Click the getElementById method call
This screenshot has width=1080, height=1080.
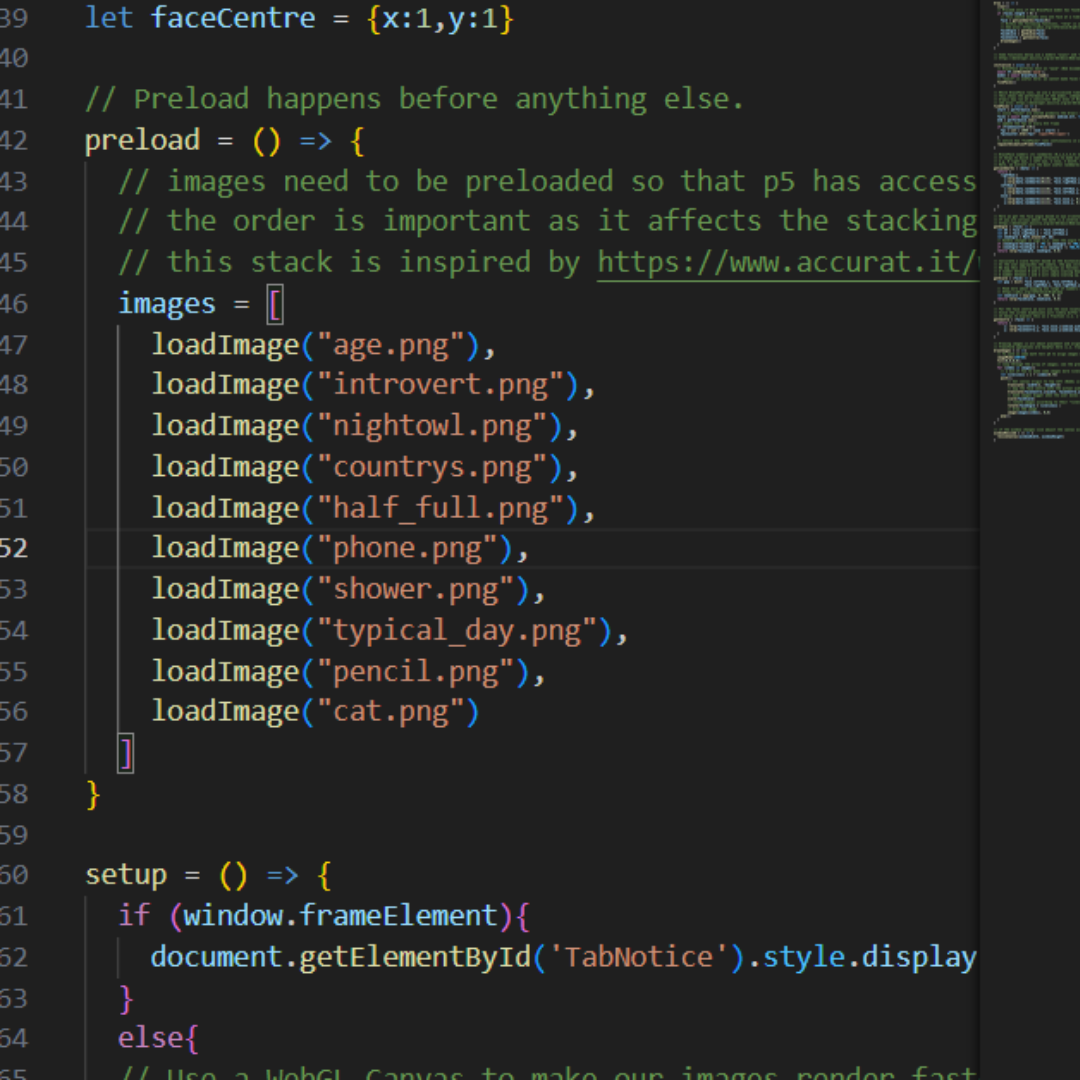415,957
